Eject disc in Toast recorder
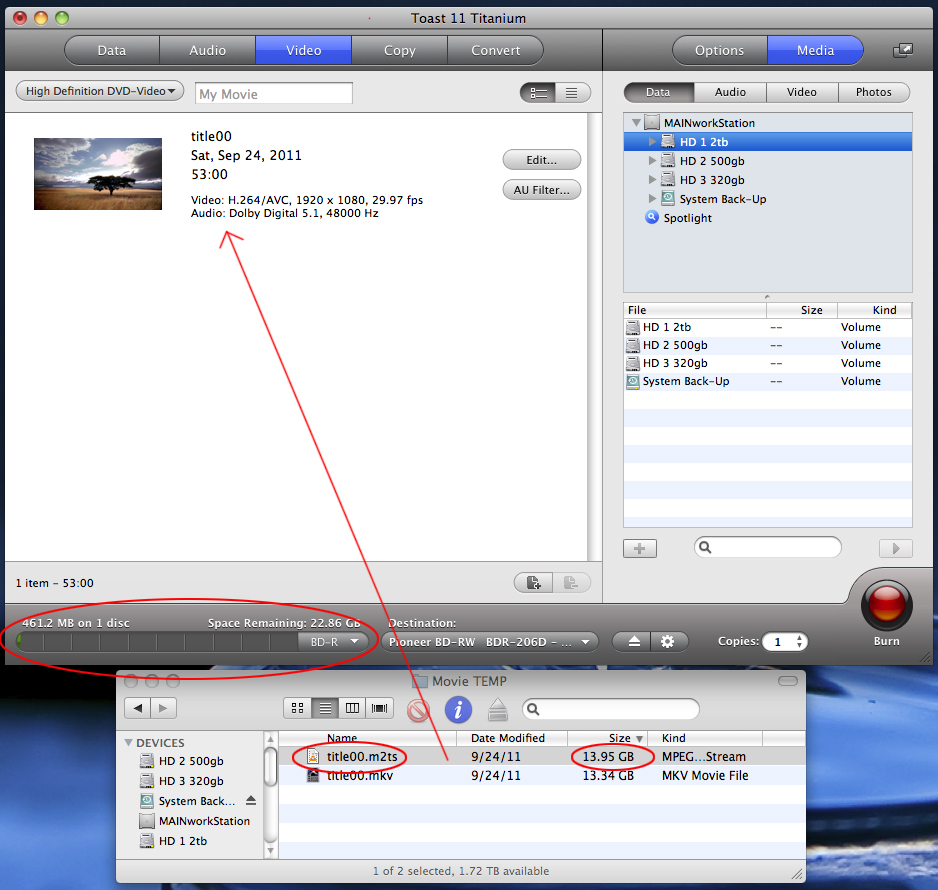This screenshot has height=890, width=938. coord(634,642)
